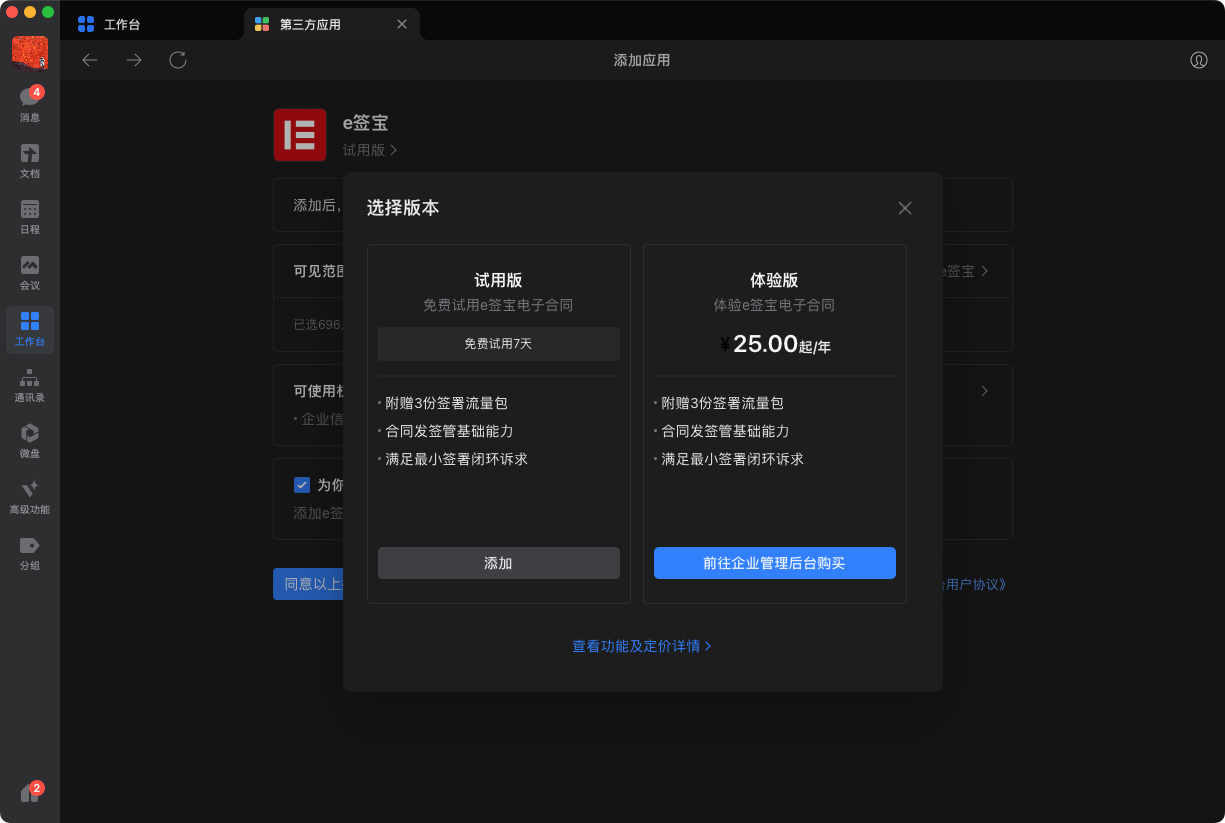Click the 试用版 card title
The width and height of the screenshot is (1225, 823).
(498, 281)
